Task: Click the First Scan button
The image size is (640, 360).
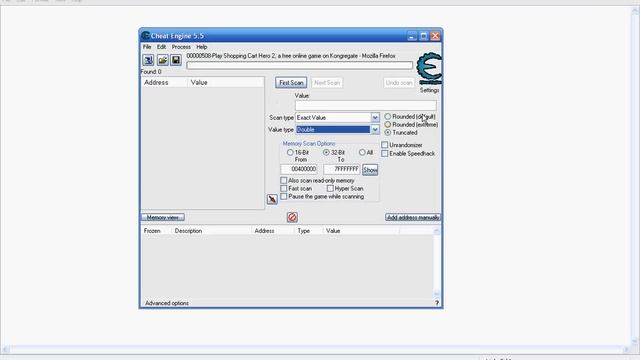Action: (291, 82)
